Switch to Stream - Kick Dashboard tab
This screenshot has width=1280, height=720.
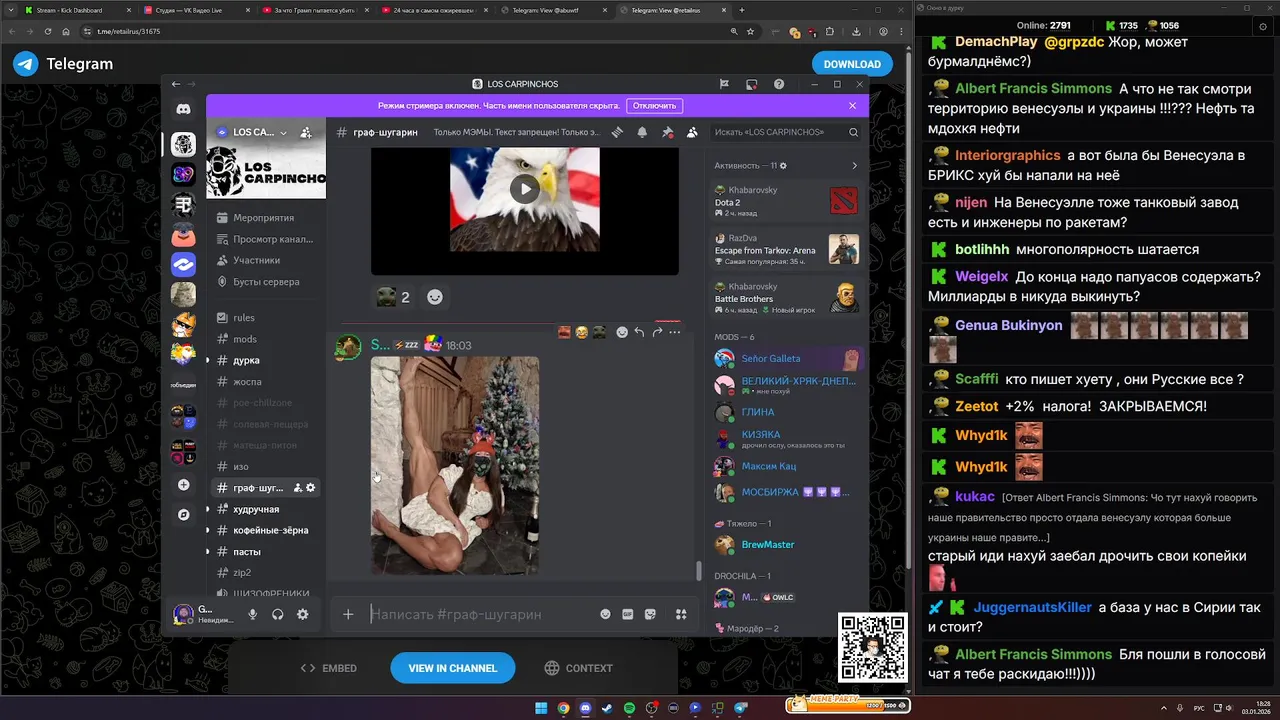click(x=75, y=10)
